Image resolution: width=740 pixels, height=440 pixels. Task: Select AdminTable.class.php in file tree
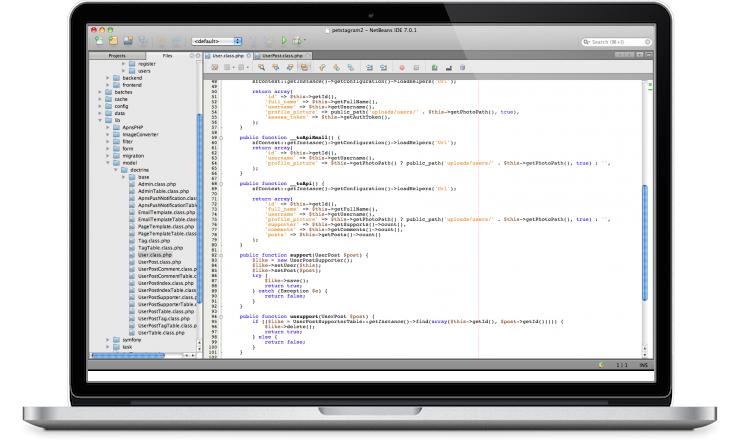tap(163, 191)
